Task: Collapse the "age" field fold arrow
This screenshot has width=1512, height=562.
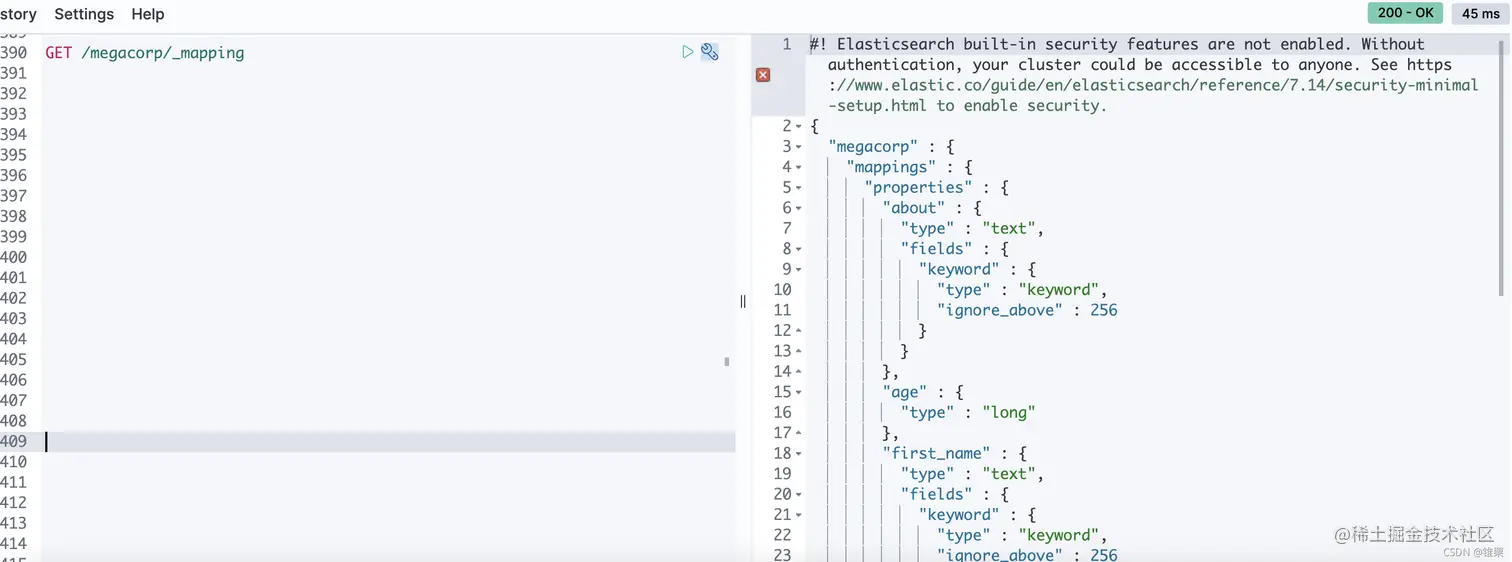Action: click(799, 392)
